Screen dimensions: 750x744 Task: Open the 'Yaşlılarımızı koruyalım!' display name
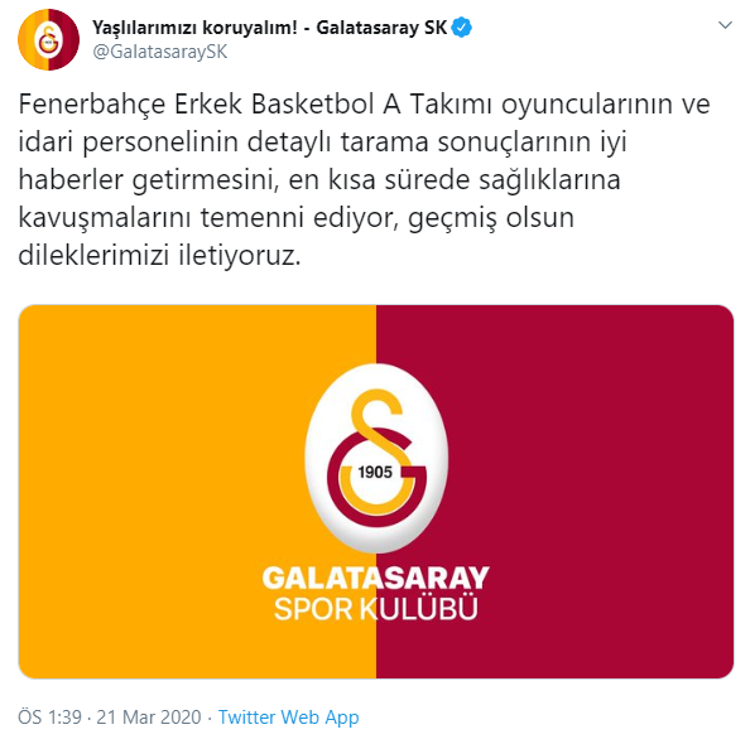[195, 28]
